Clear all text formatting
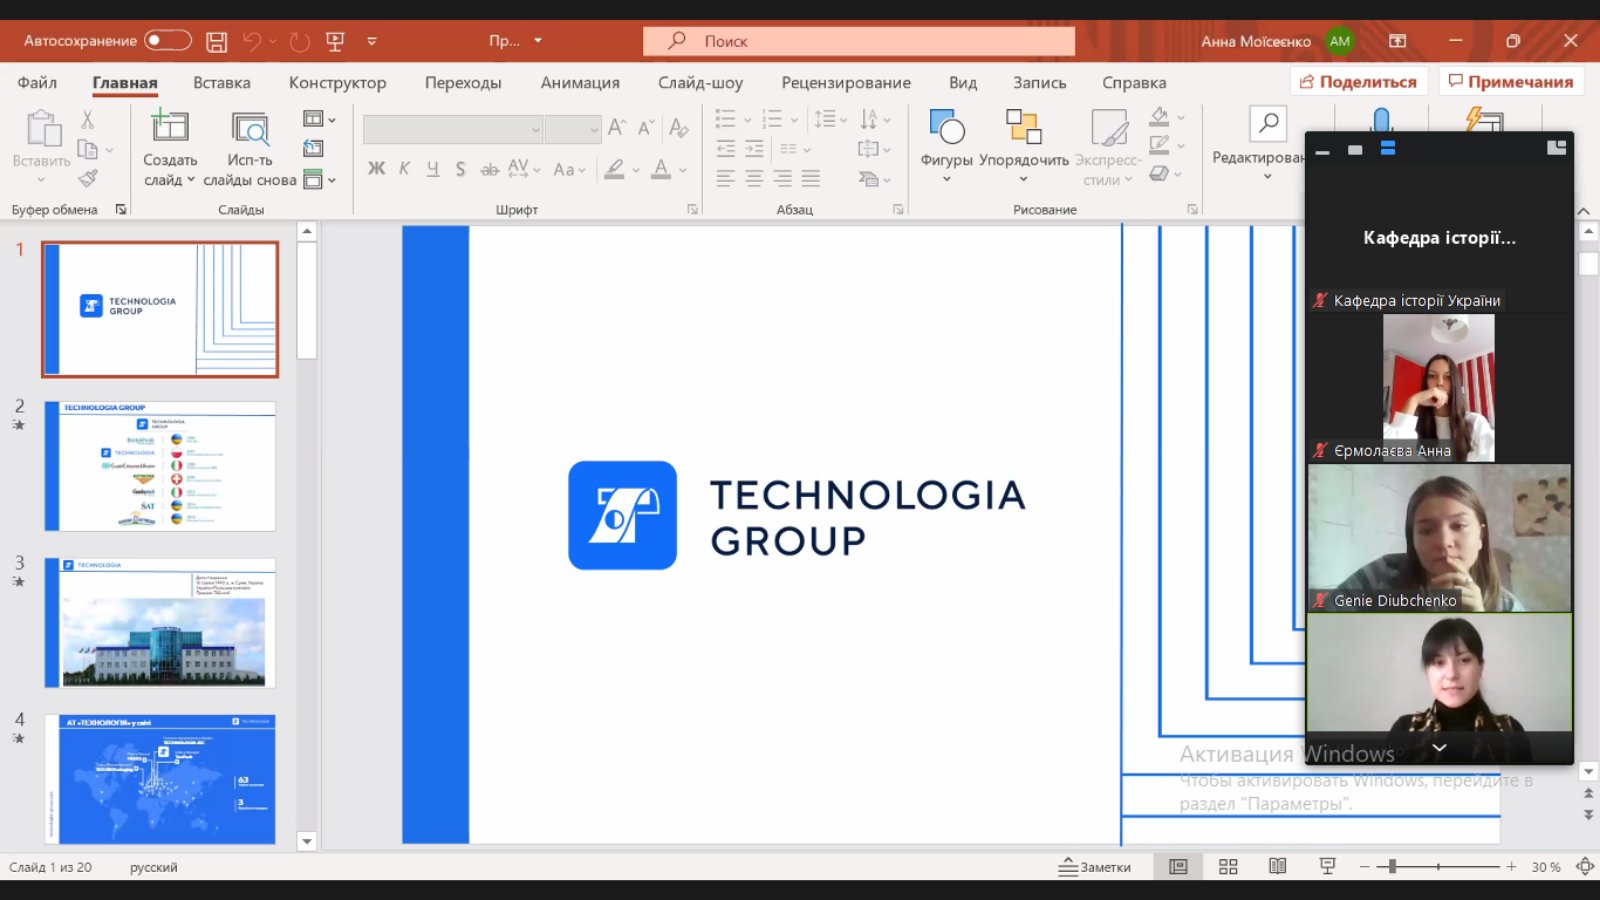The image size is (1600, 900). click(x=679, y=127)
